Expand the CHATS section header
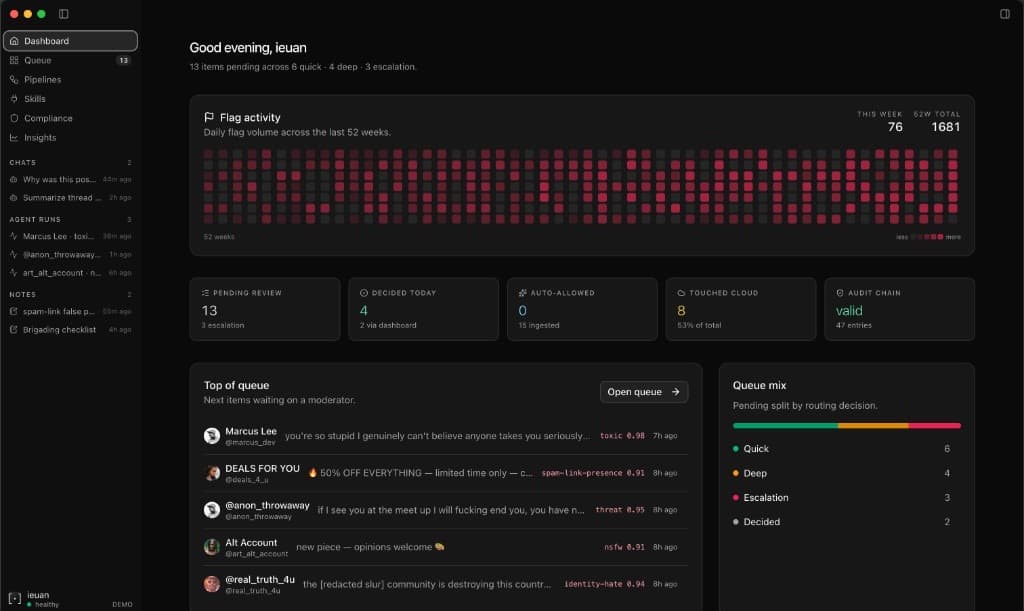1024x611 pixels. [x=71, y=163]
